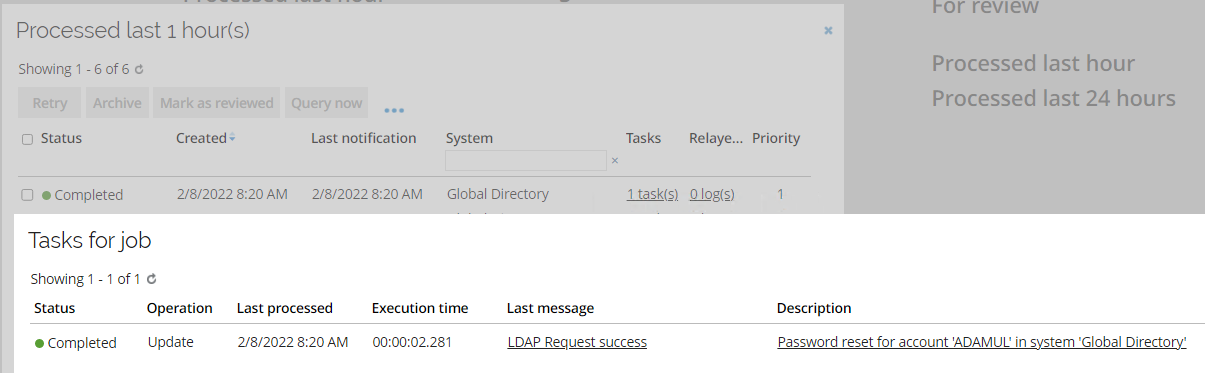The image size is (1205, 373).
Task: Open the LDAP Request success message link
Action: [x=577, y=342]
